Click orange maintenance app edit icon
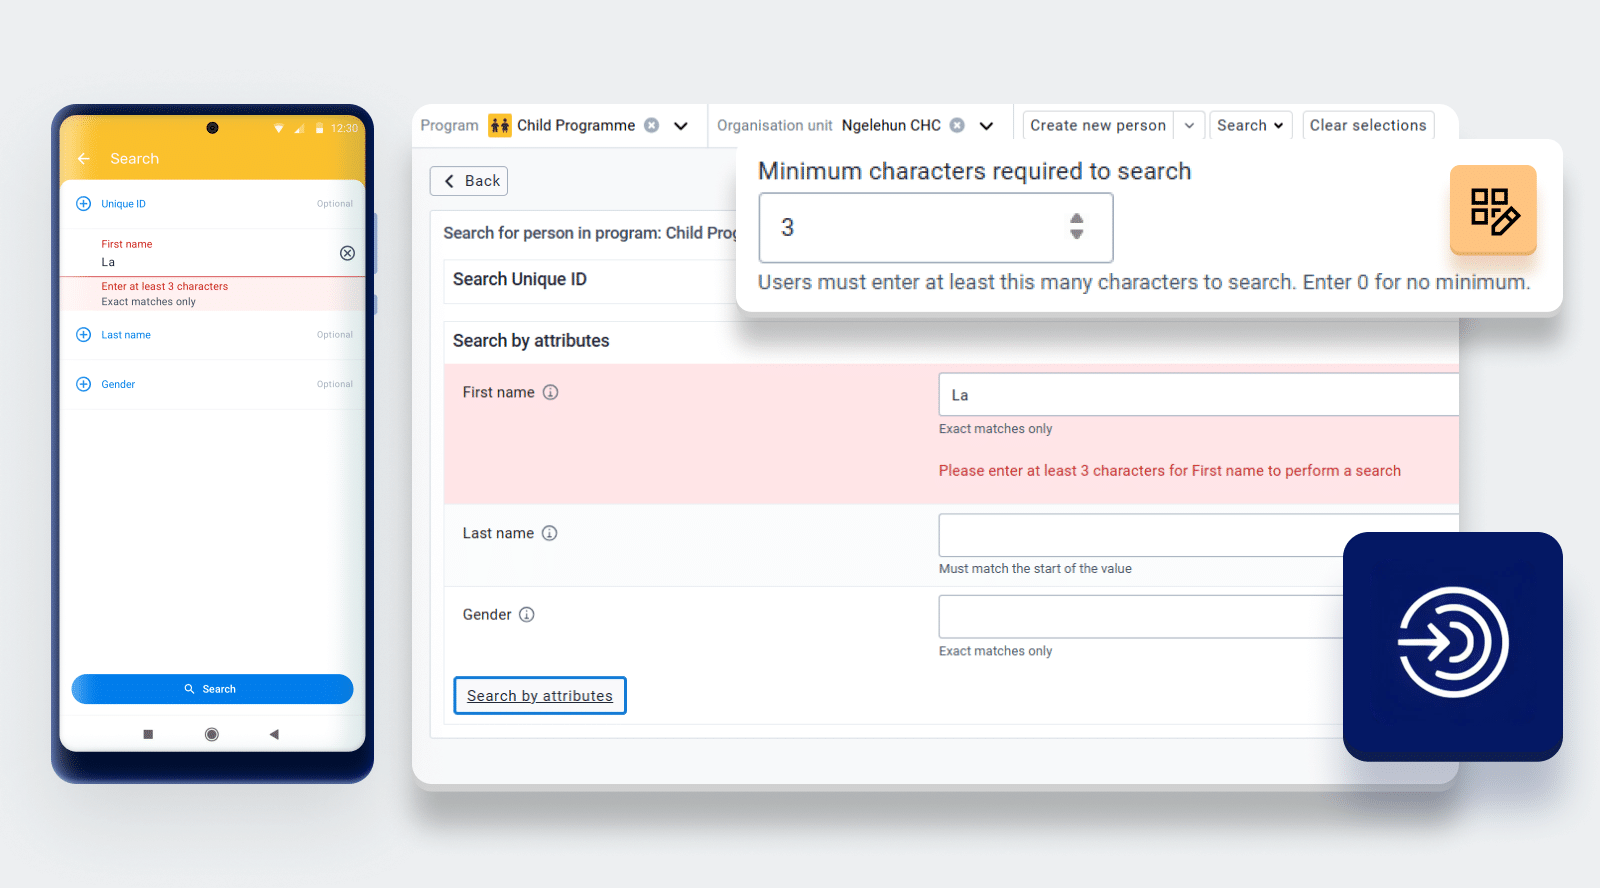1600x888 pixels. tap(1493, 210)
